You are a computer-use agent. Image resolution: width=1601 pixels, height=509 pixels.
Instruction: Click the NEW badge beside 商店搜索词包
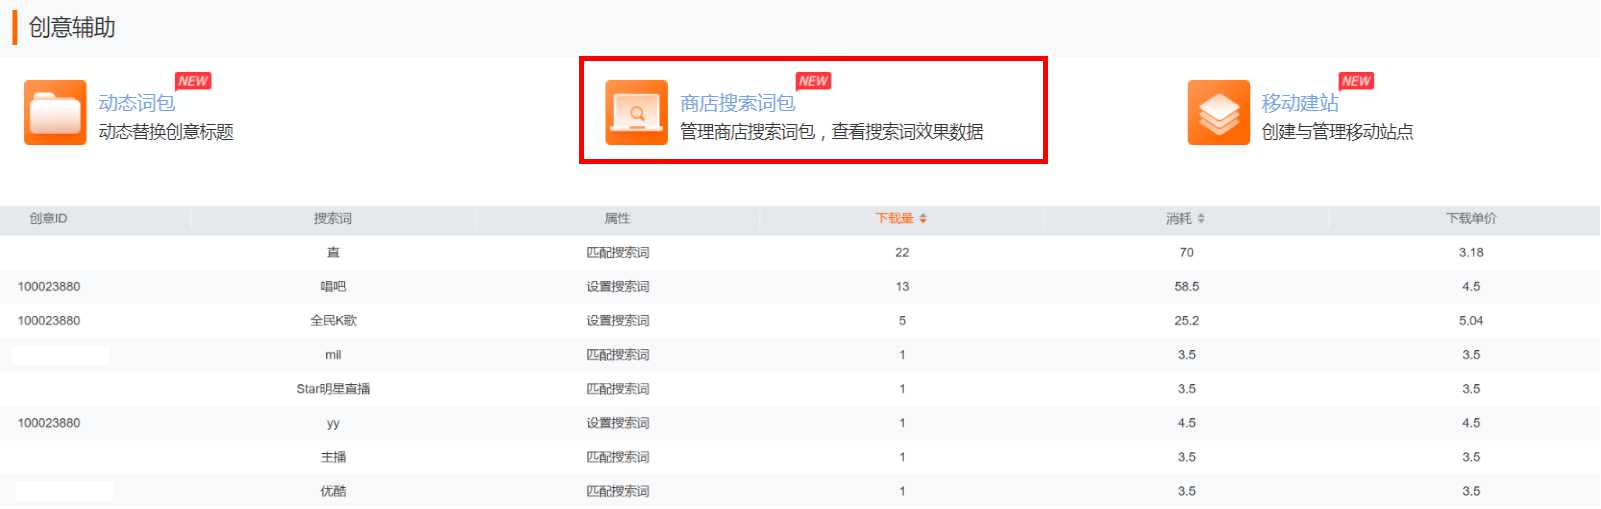pyautogui.click(x=813, y=81)
